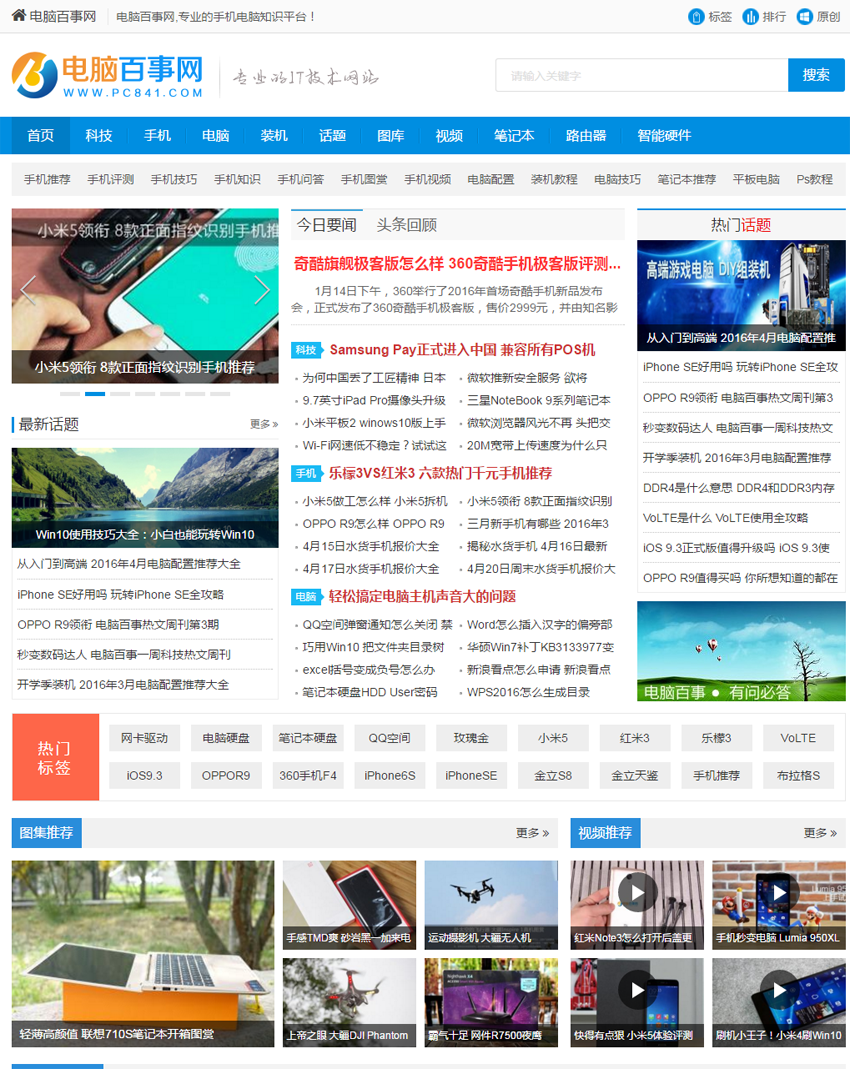
Task: Select the first carousel indicator dash
Action: (70, 394)
